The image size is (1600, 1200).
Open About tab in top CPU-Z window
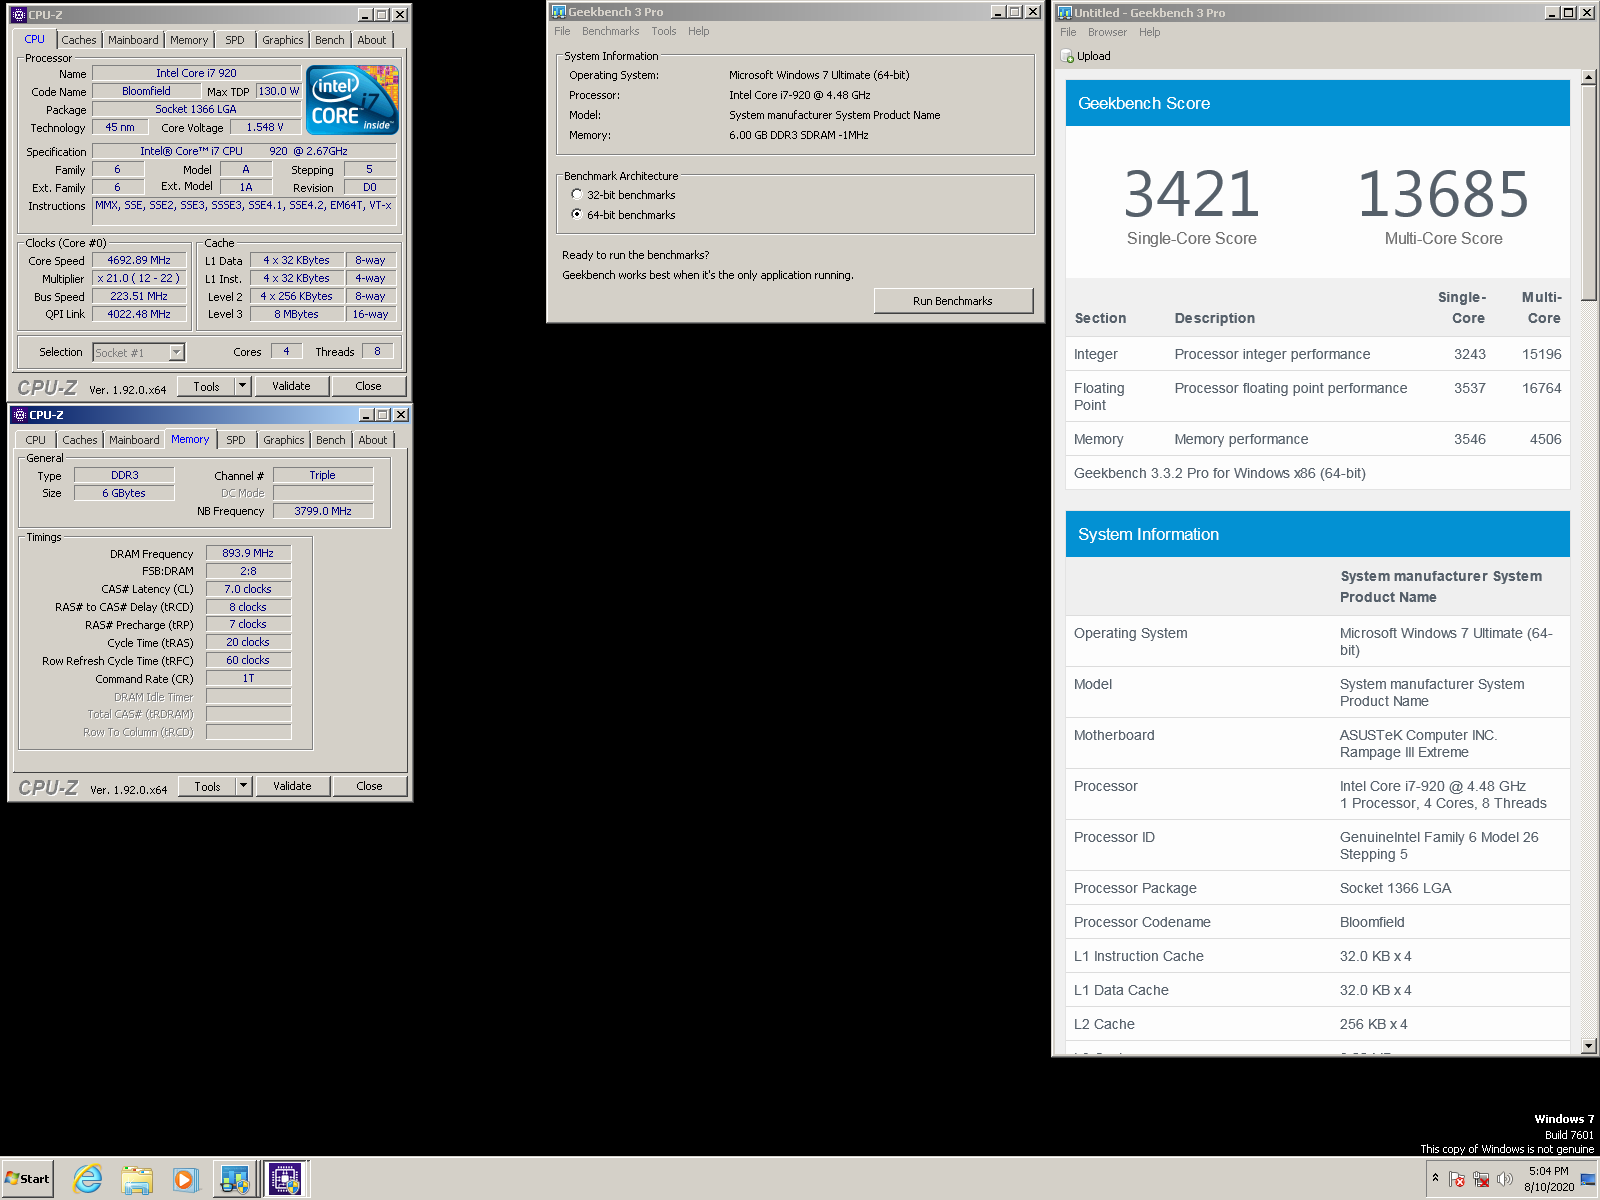372,40
